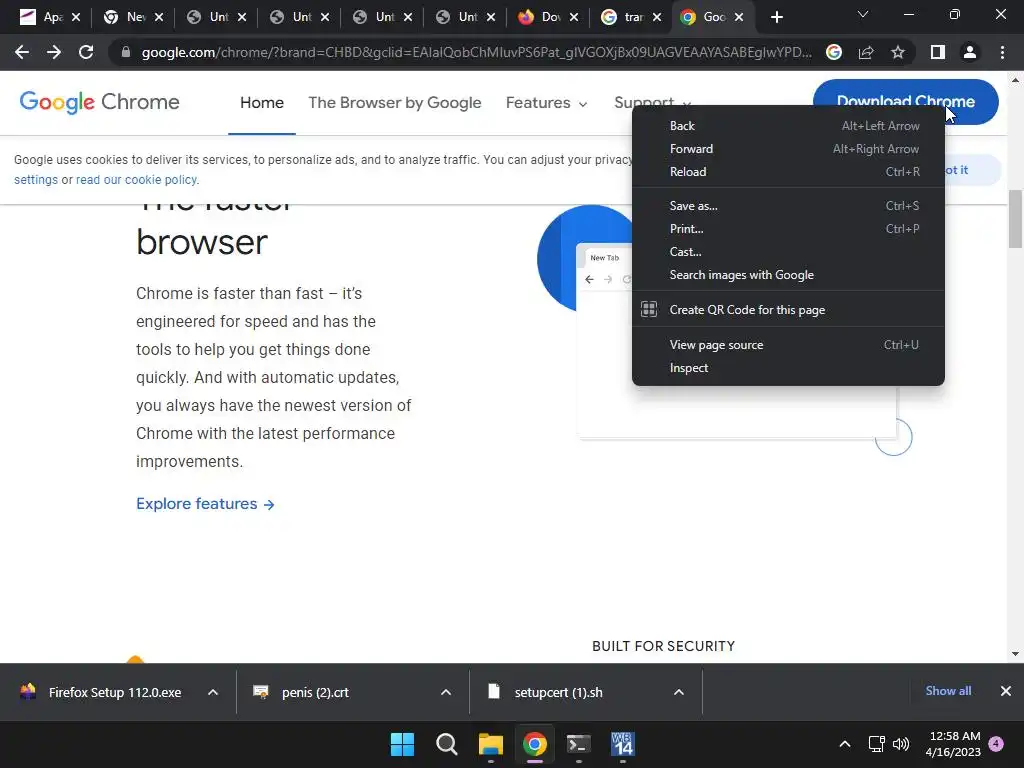This screenshot has height=768, width=1024.
Task: Open the Home navigation link
Action: click(262, 103)
